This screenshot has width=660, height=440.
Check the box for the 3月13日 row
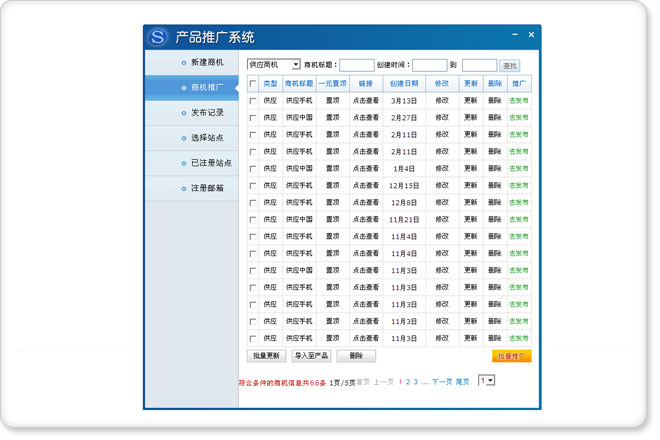(253, 101)
